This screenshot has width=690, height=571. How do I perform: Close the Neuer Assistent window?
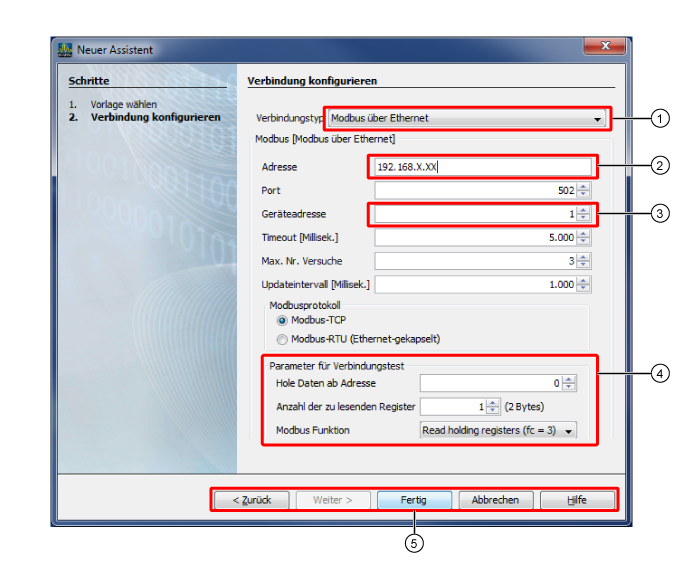[606, 46]
